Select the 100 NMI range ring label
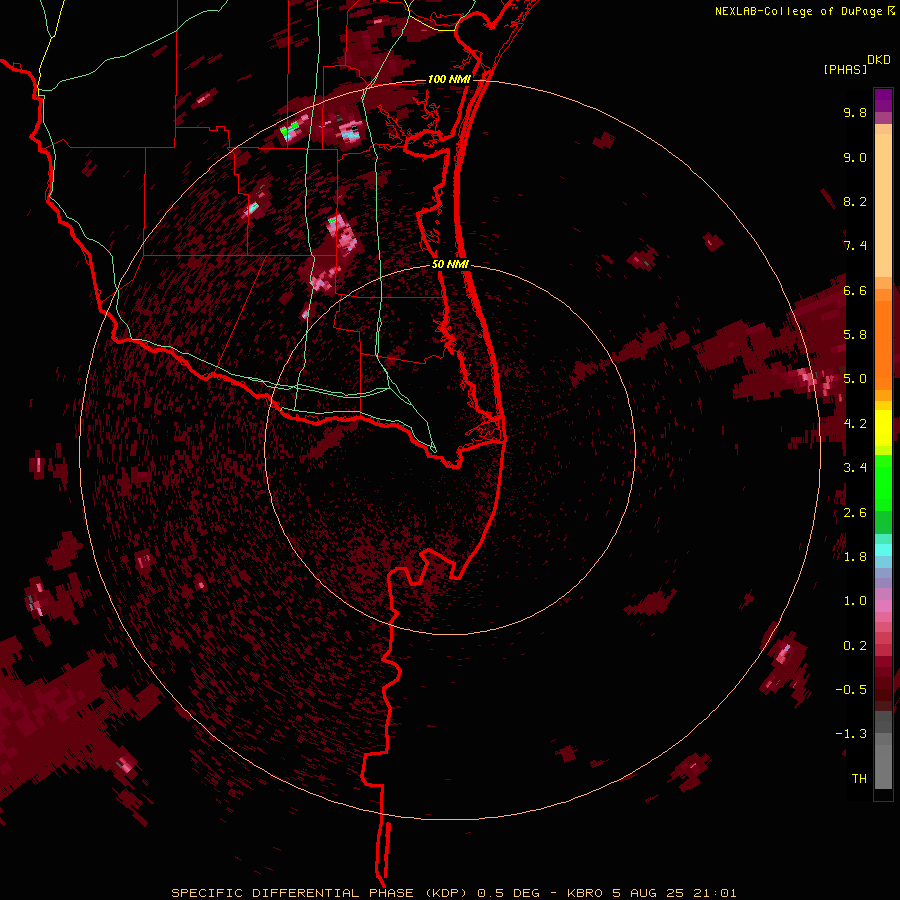The image size is (900, 900). pos(449,79)
